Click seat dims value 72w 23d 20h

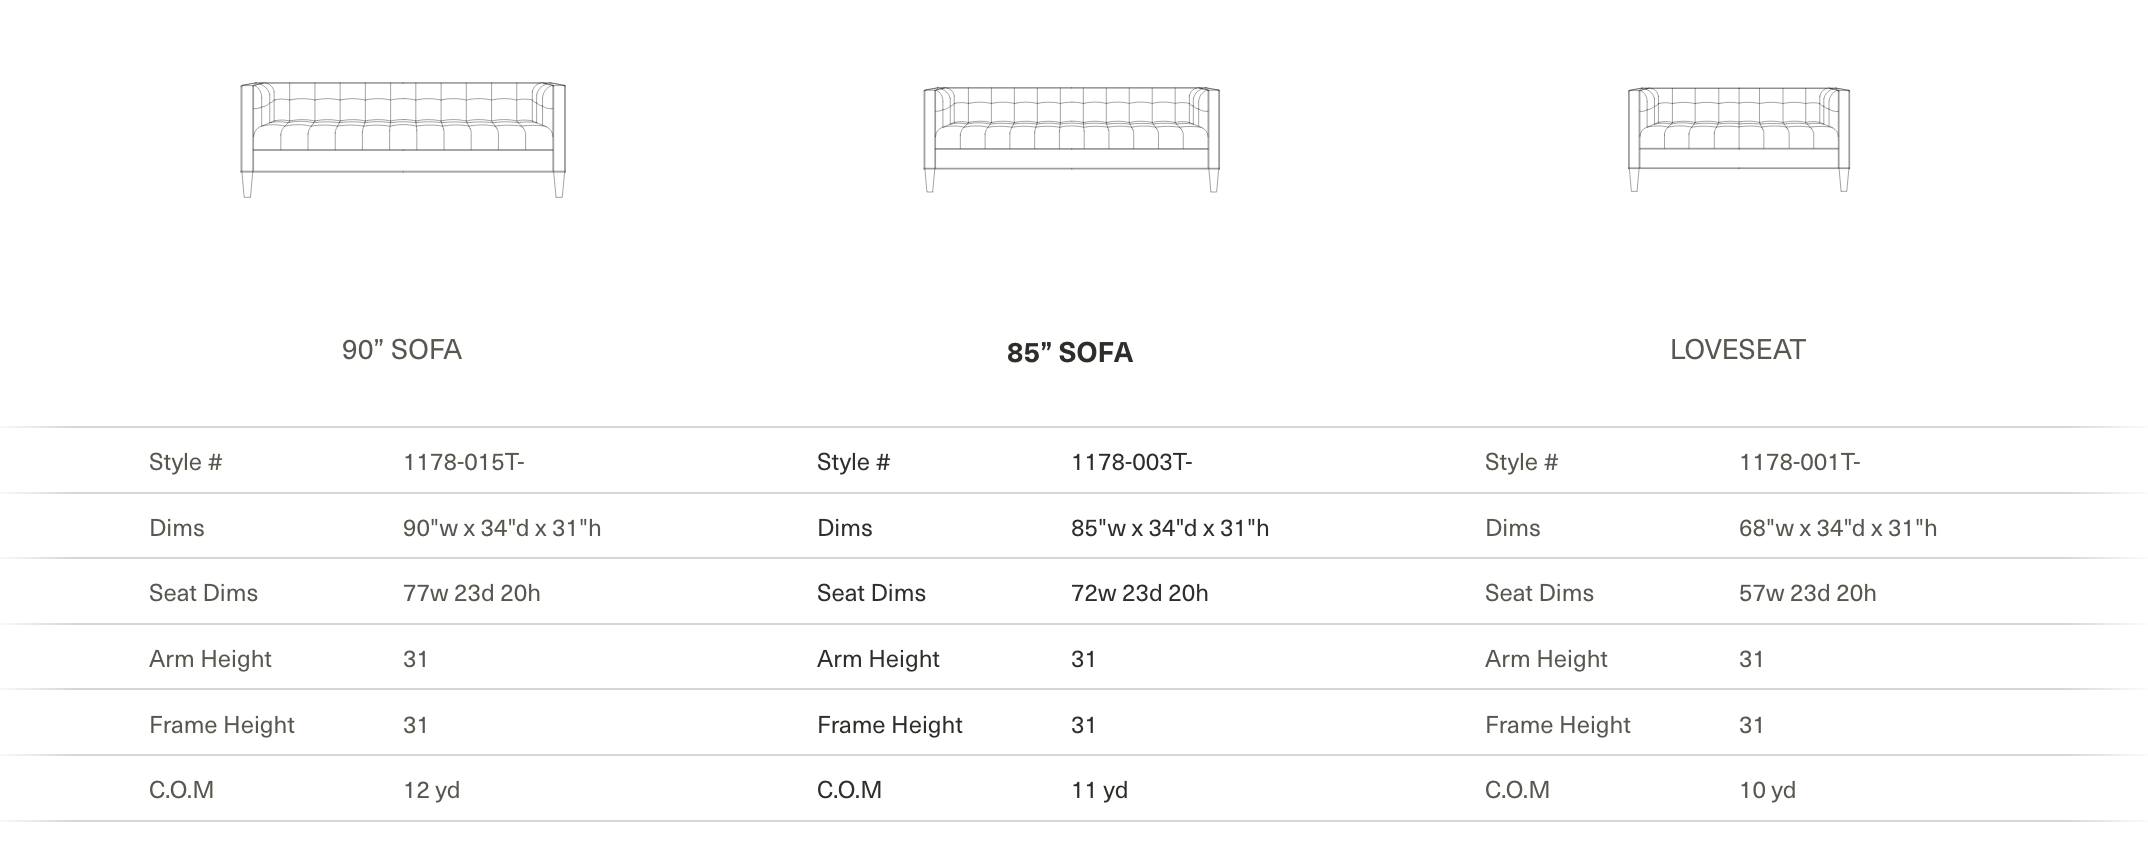tap(1140, 593)
